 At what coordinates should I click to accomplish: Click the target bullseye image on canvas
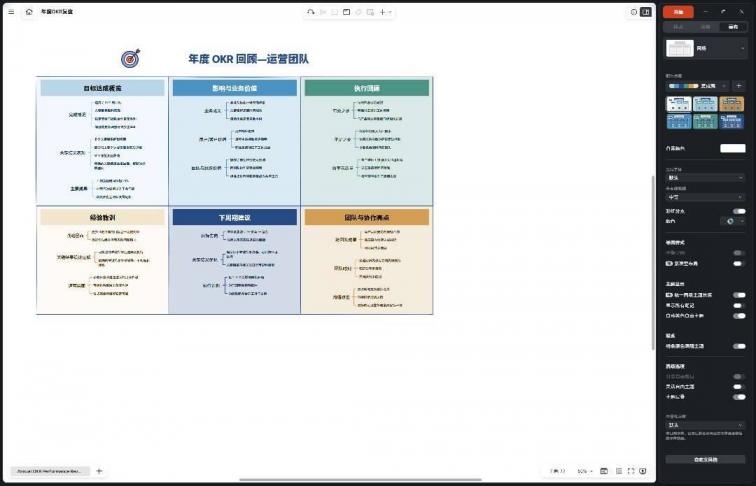(130, 58)
